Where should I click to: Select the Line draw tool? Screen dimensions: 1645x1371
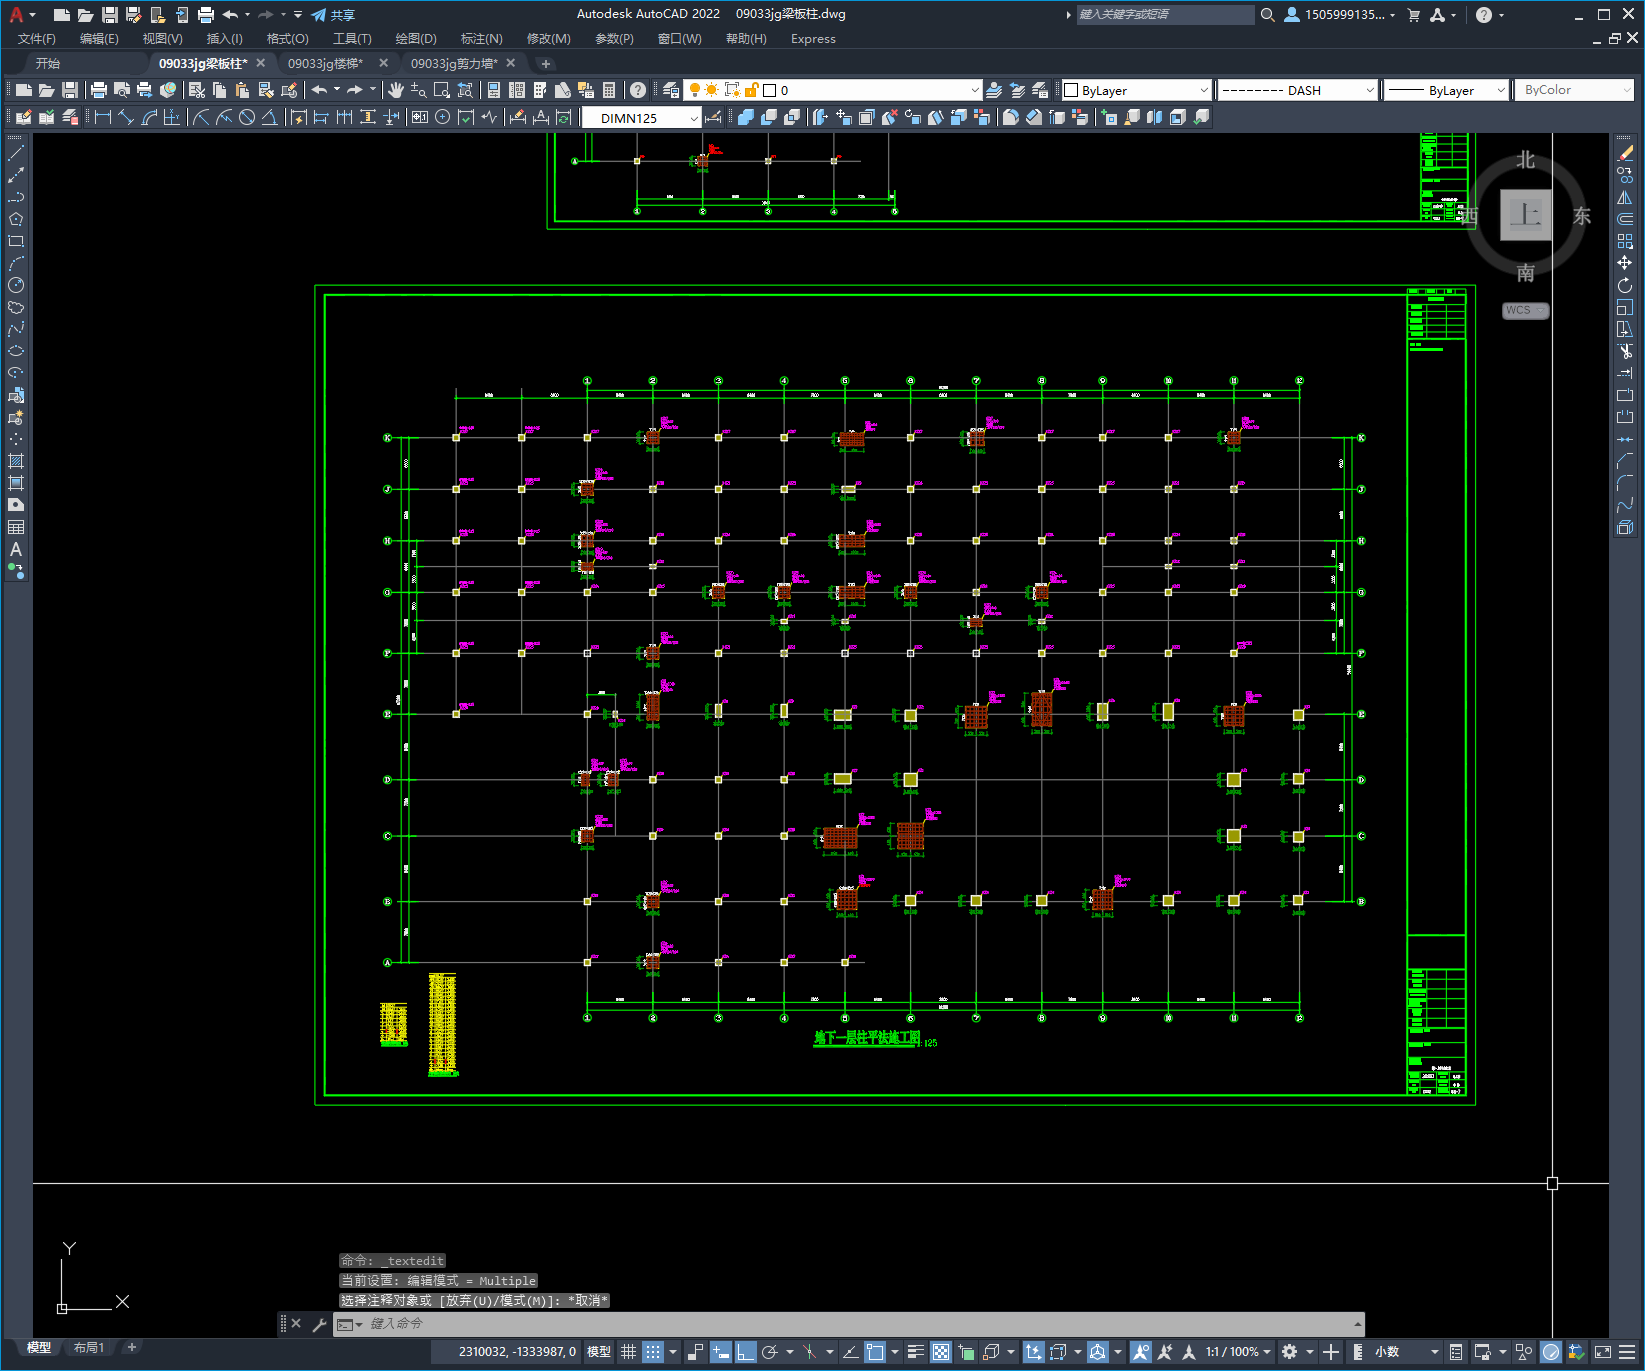[x=16, y=153]
